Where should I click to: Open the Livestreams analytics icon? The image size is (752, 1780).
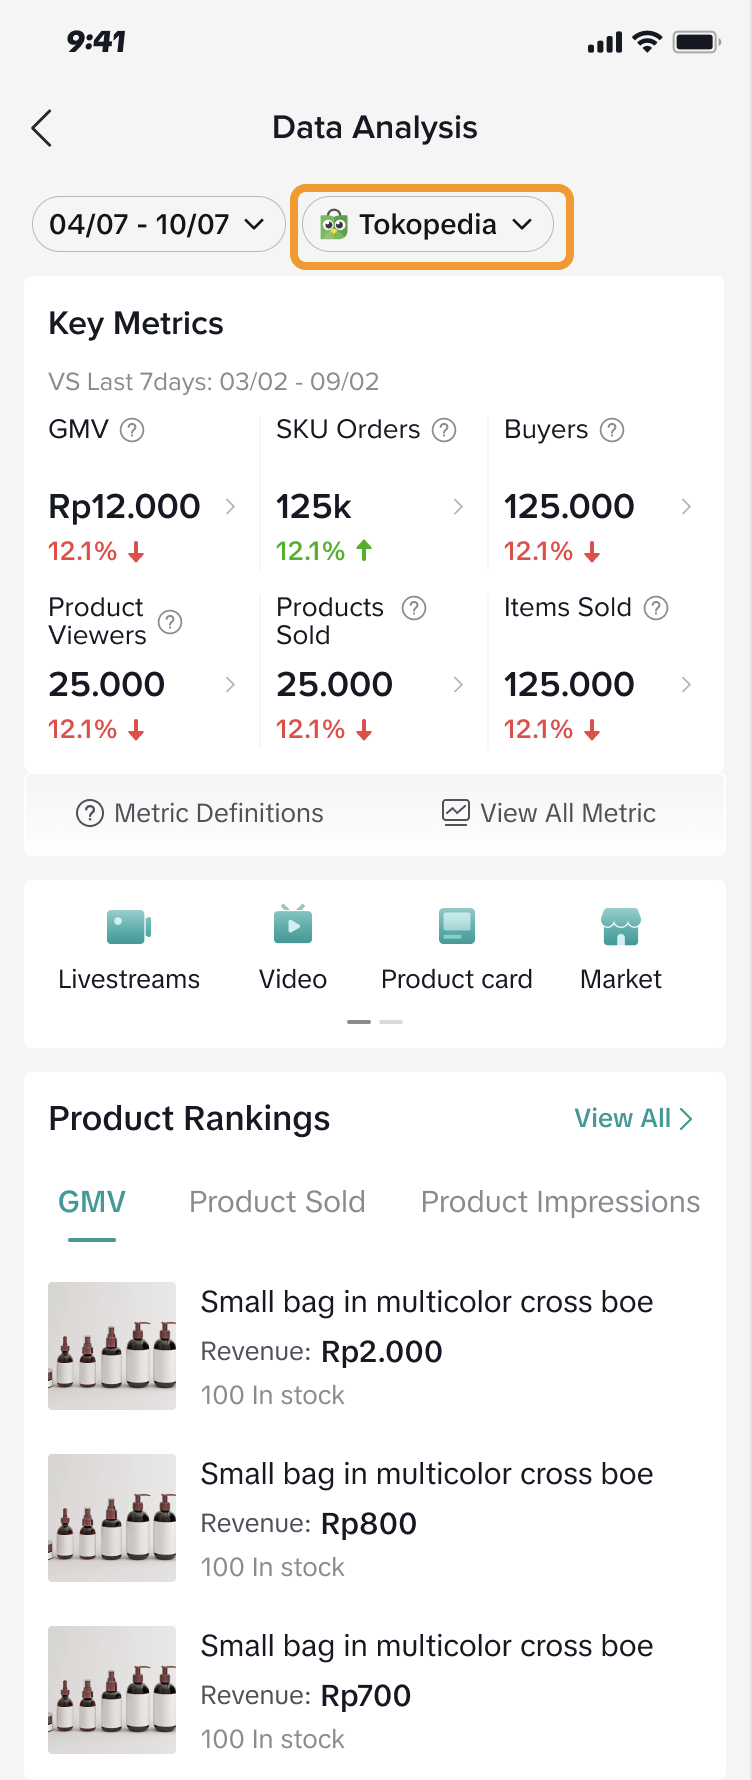128,927
